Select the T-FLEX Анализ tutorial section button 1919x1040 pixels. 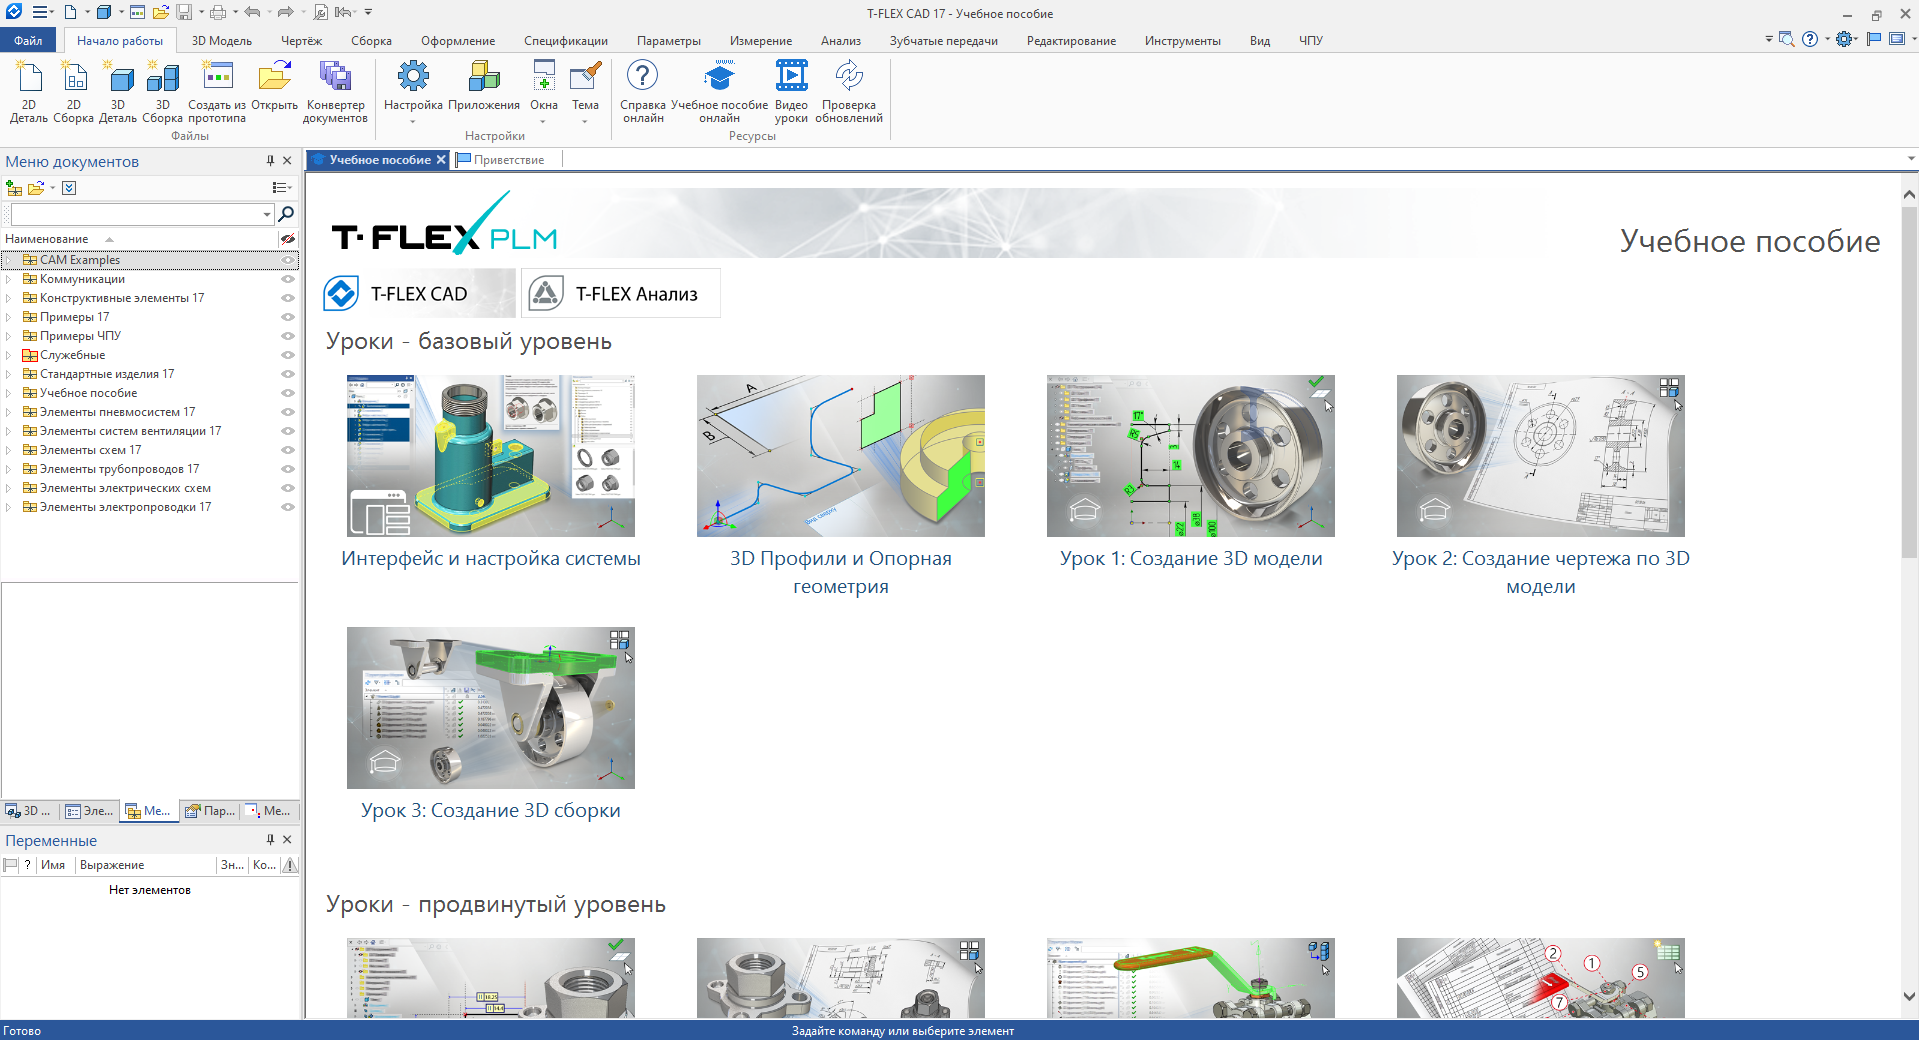621,294
